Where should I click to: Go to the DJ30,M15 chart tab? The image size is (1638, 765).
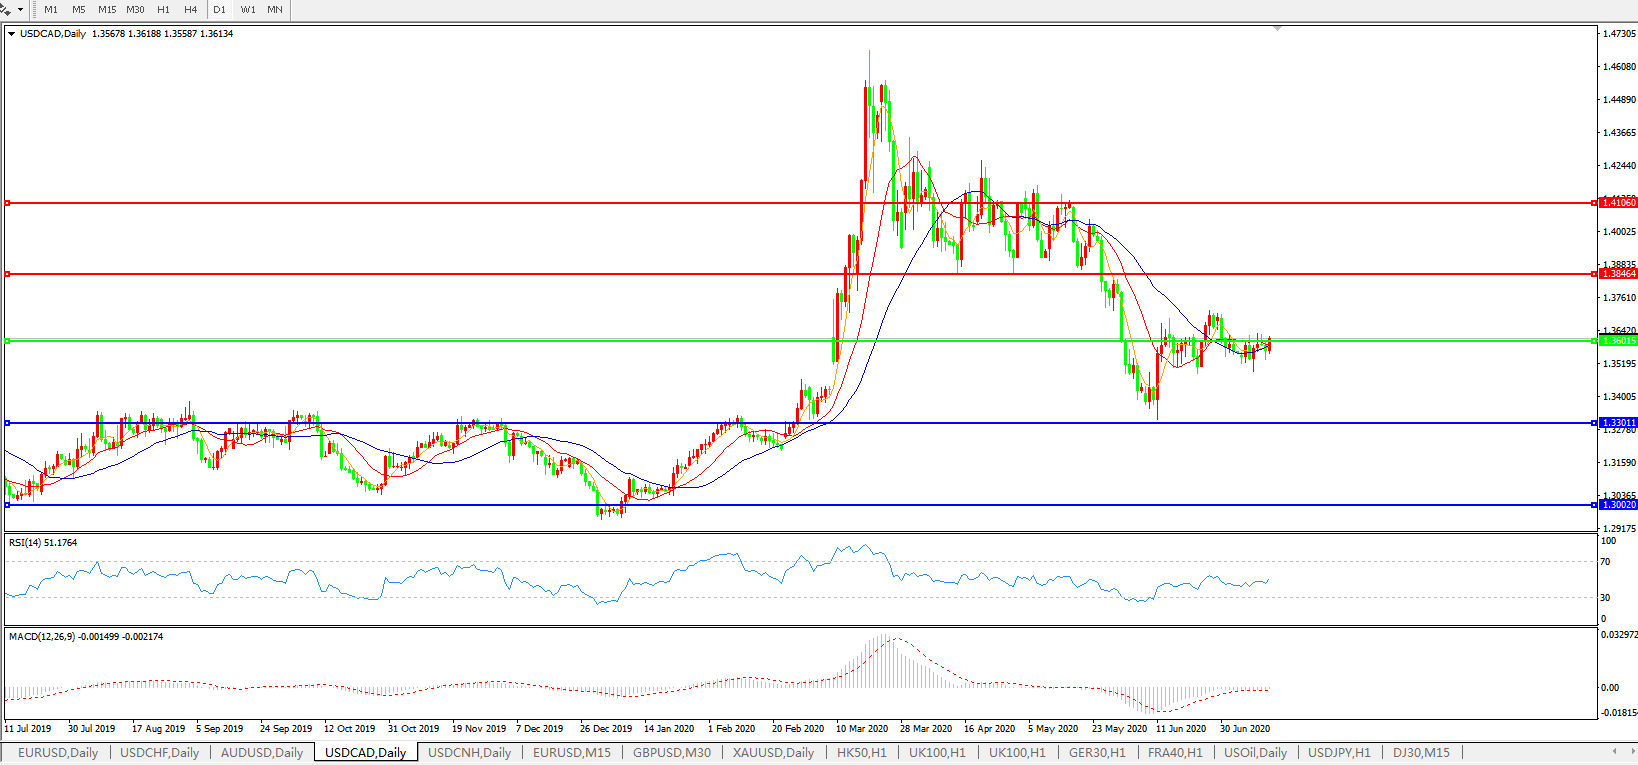pos(1421,753)
